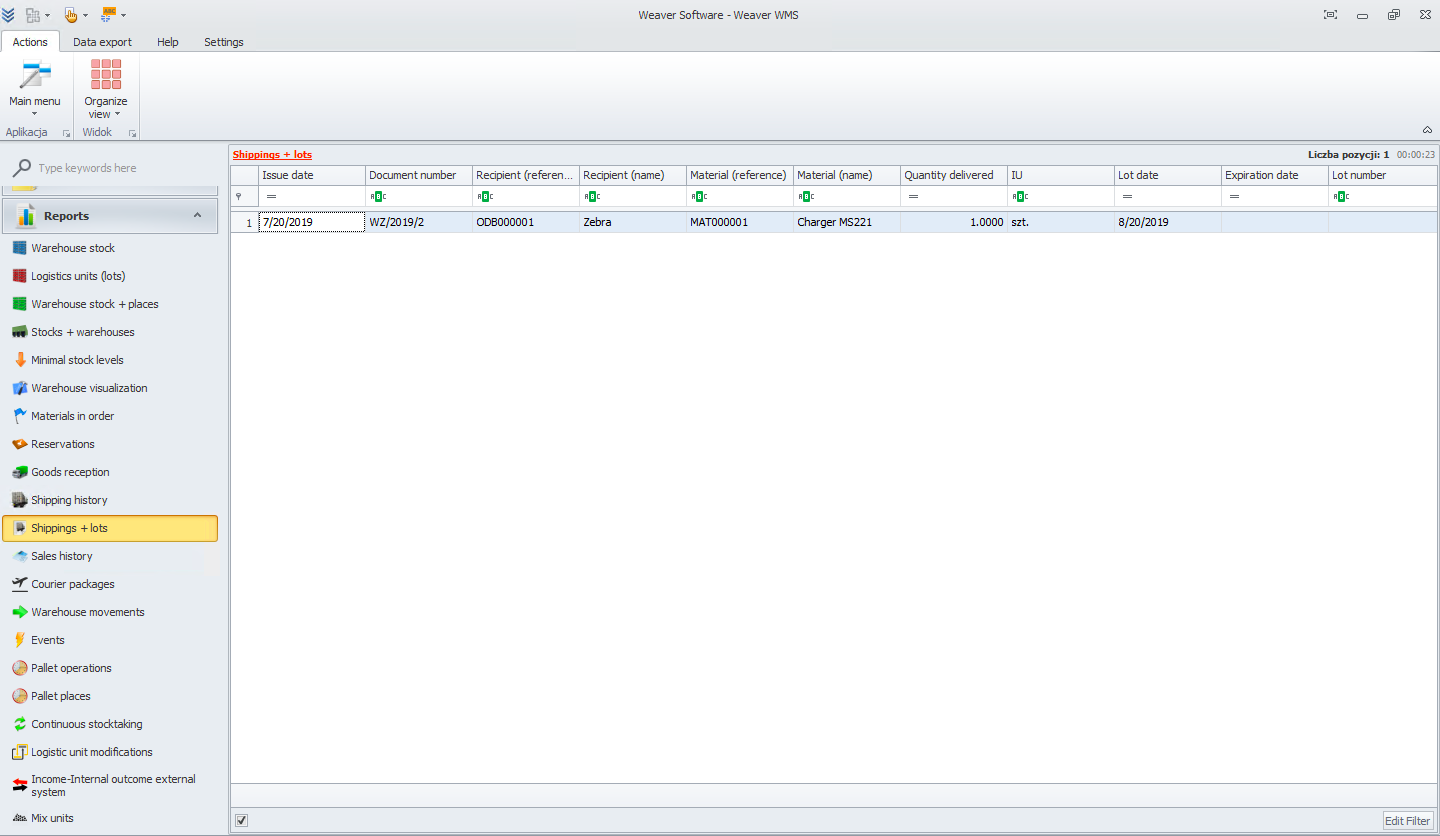Collapse the Reports section header
The image size is (1440, 836).
(x=110, y=216)
